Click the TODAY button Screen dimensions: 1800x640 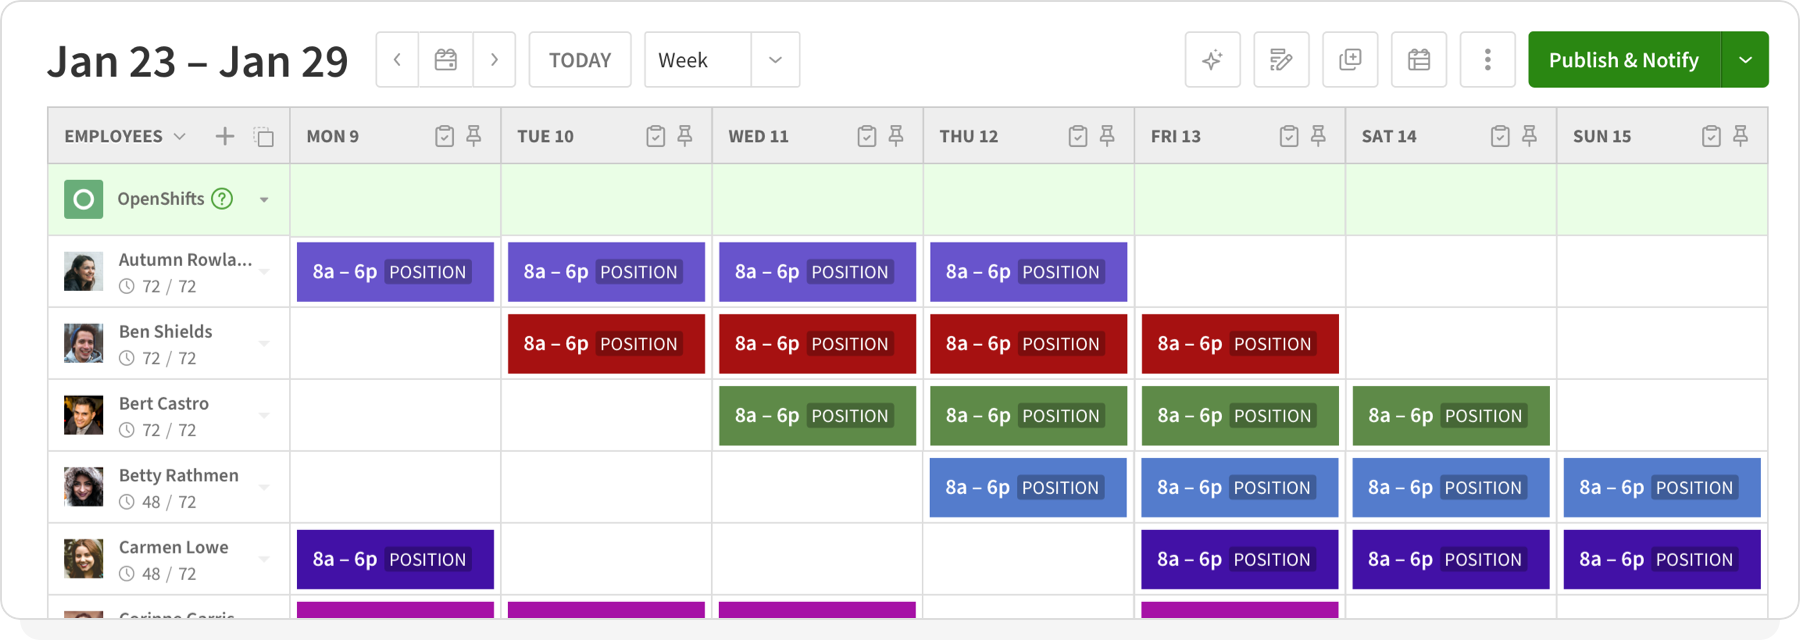click(580, 60)
